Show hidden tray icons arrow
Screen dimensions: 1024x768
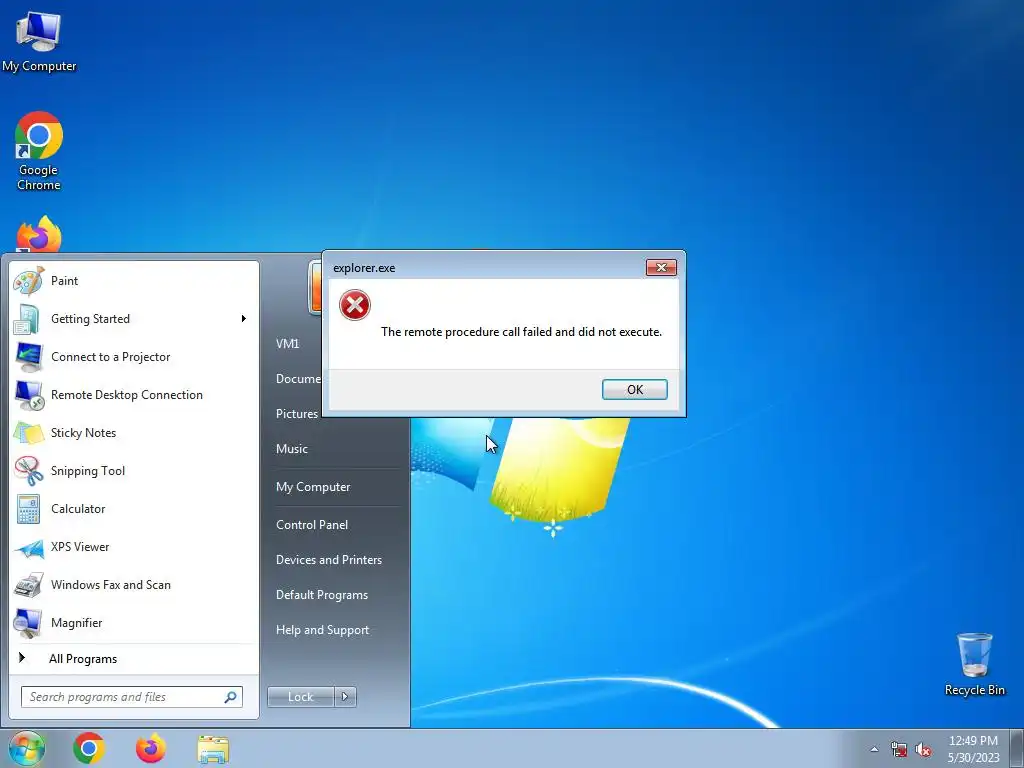[x=874, y=750]
